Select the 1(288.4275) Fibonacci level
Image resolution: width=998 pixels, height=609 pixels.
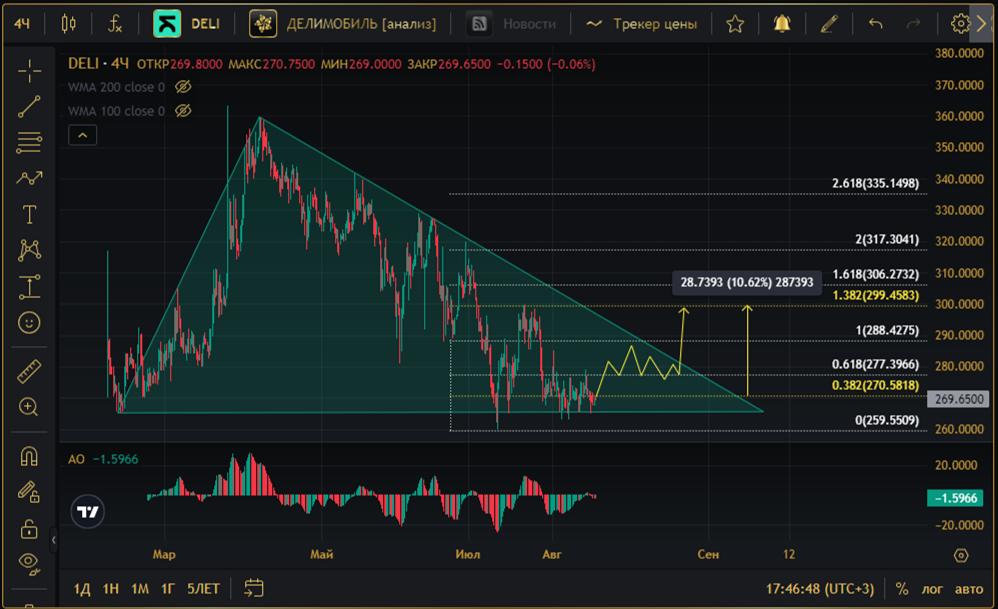click(887, 330)
